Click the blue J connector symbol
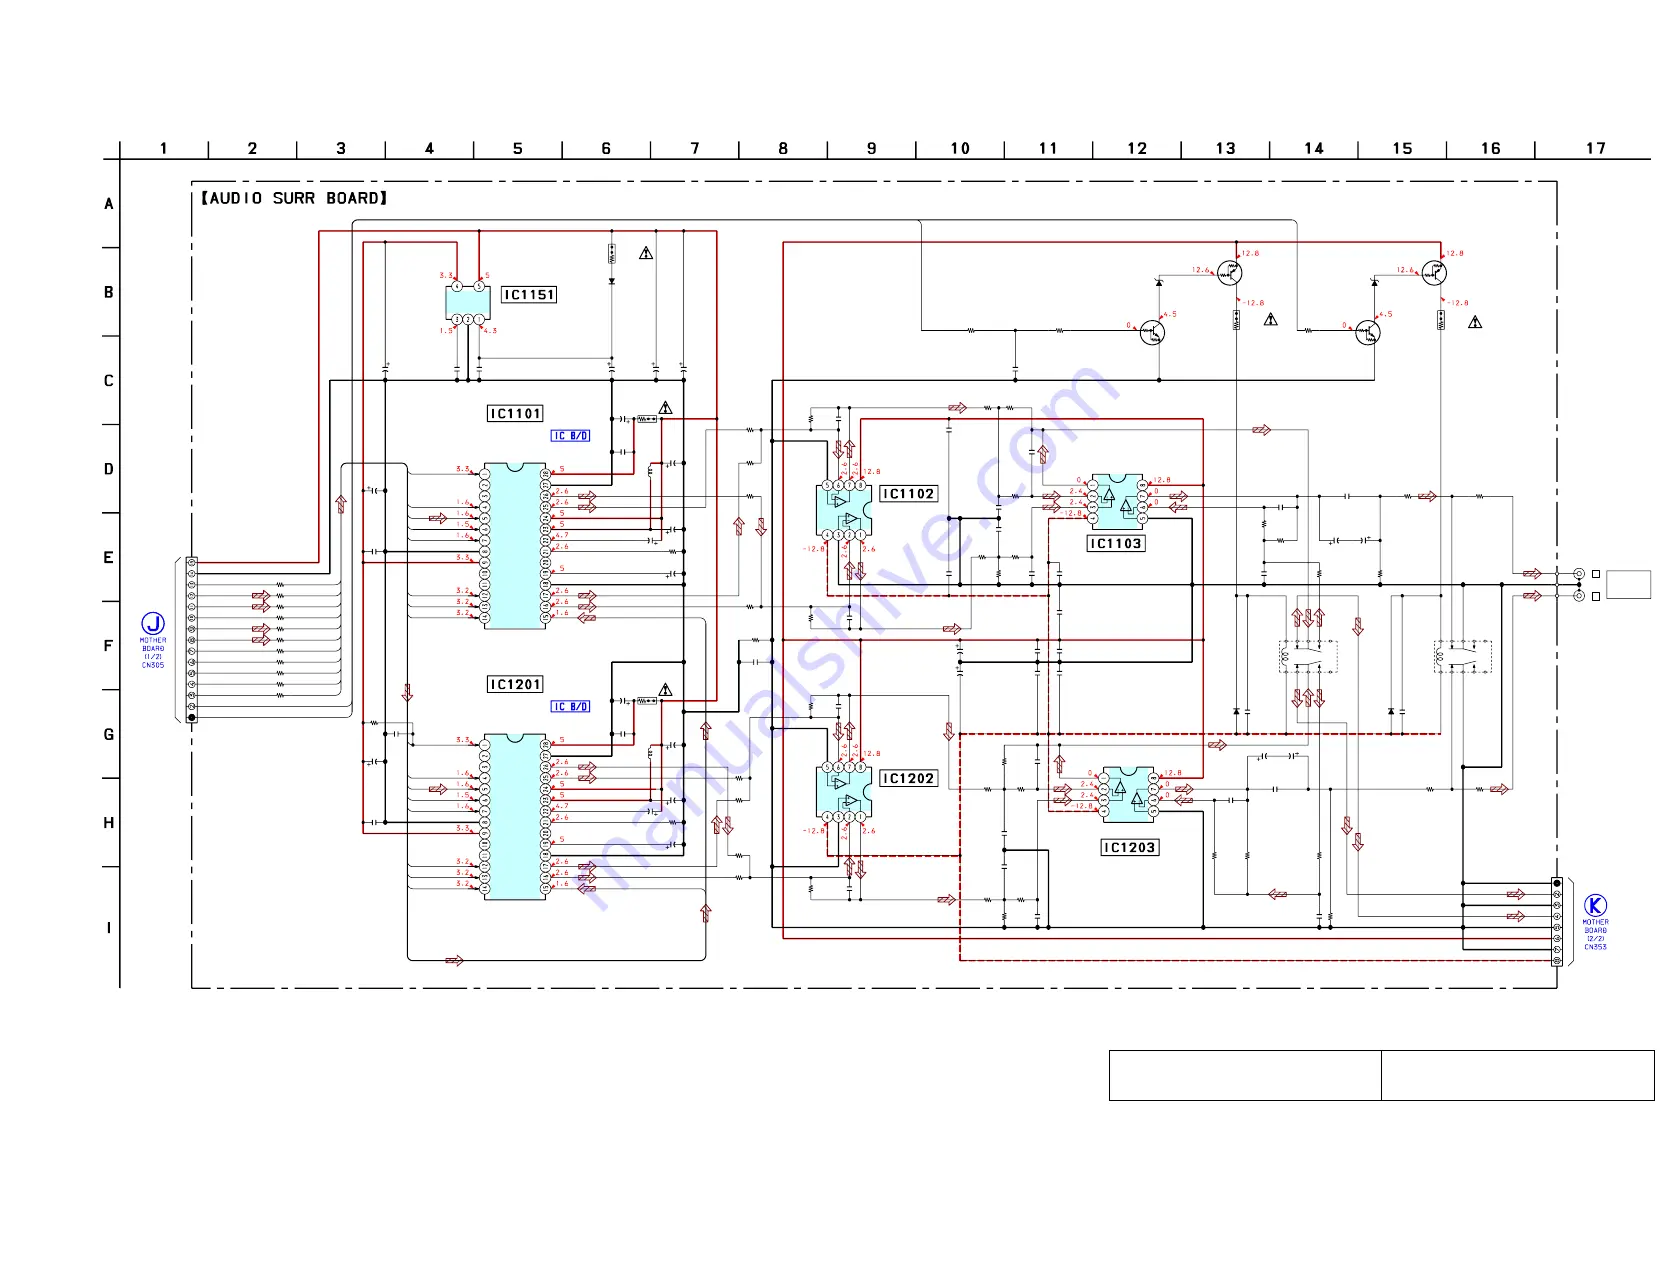The image size is (1680, 1263). point(152,624)
